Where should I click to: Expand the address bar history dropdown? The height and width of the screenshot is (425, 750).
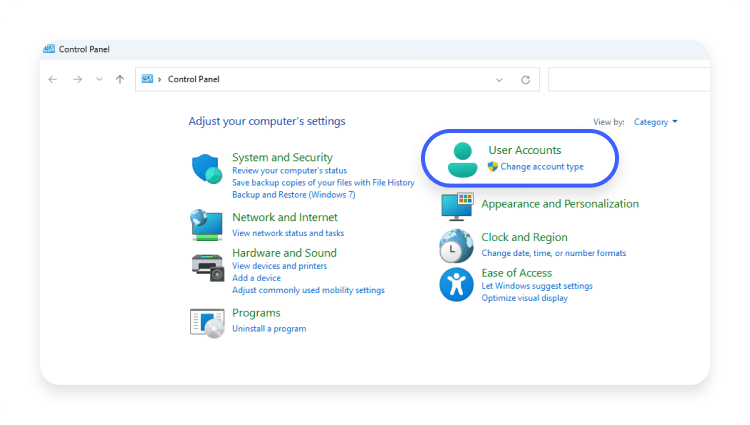499,80
